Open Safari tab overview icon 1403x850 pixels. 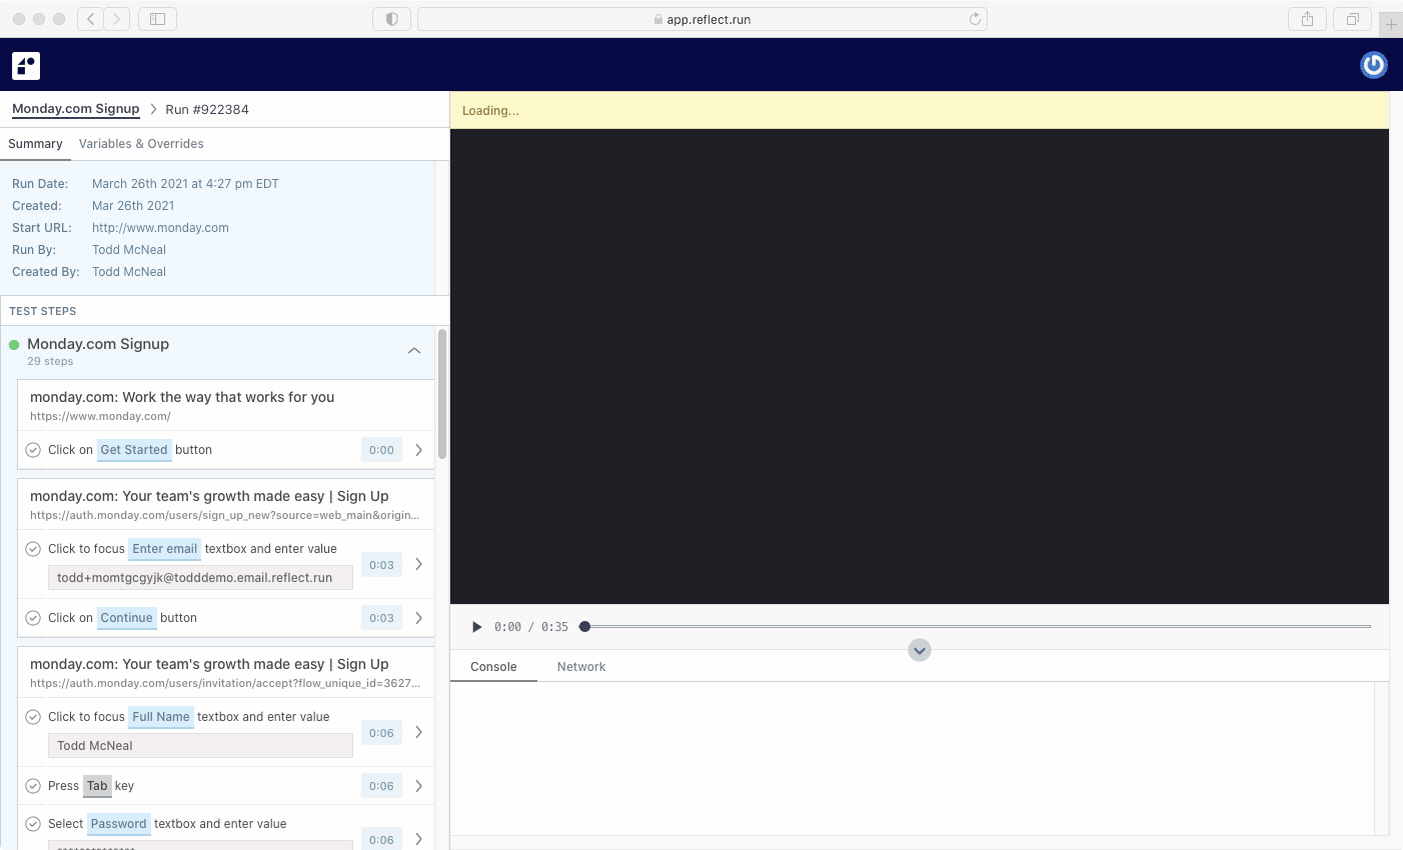[1352, 19]
